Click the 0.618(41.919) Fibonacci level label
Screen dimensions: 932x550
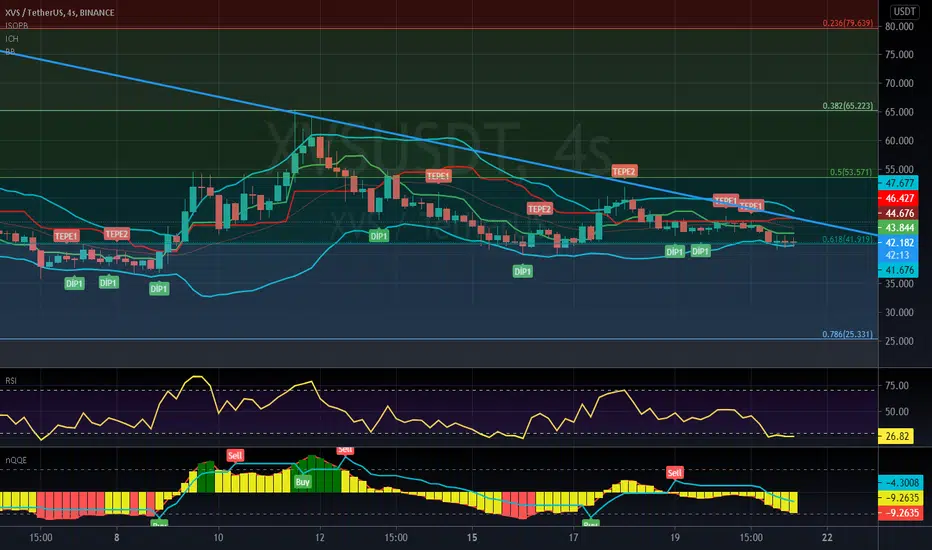(x=847, y=239)
